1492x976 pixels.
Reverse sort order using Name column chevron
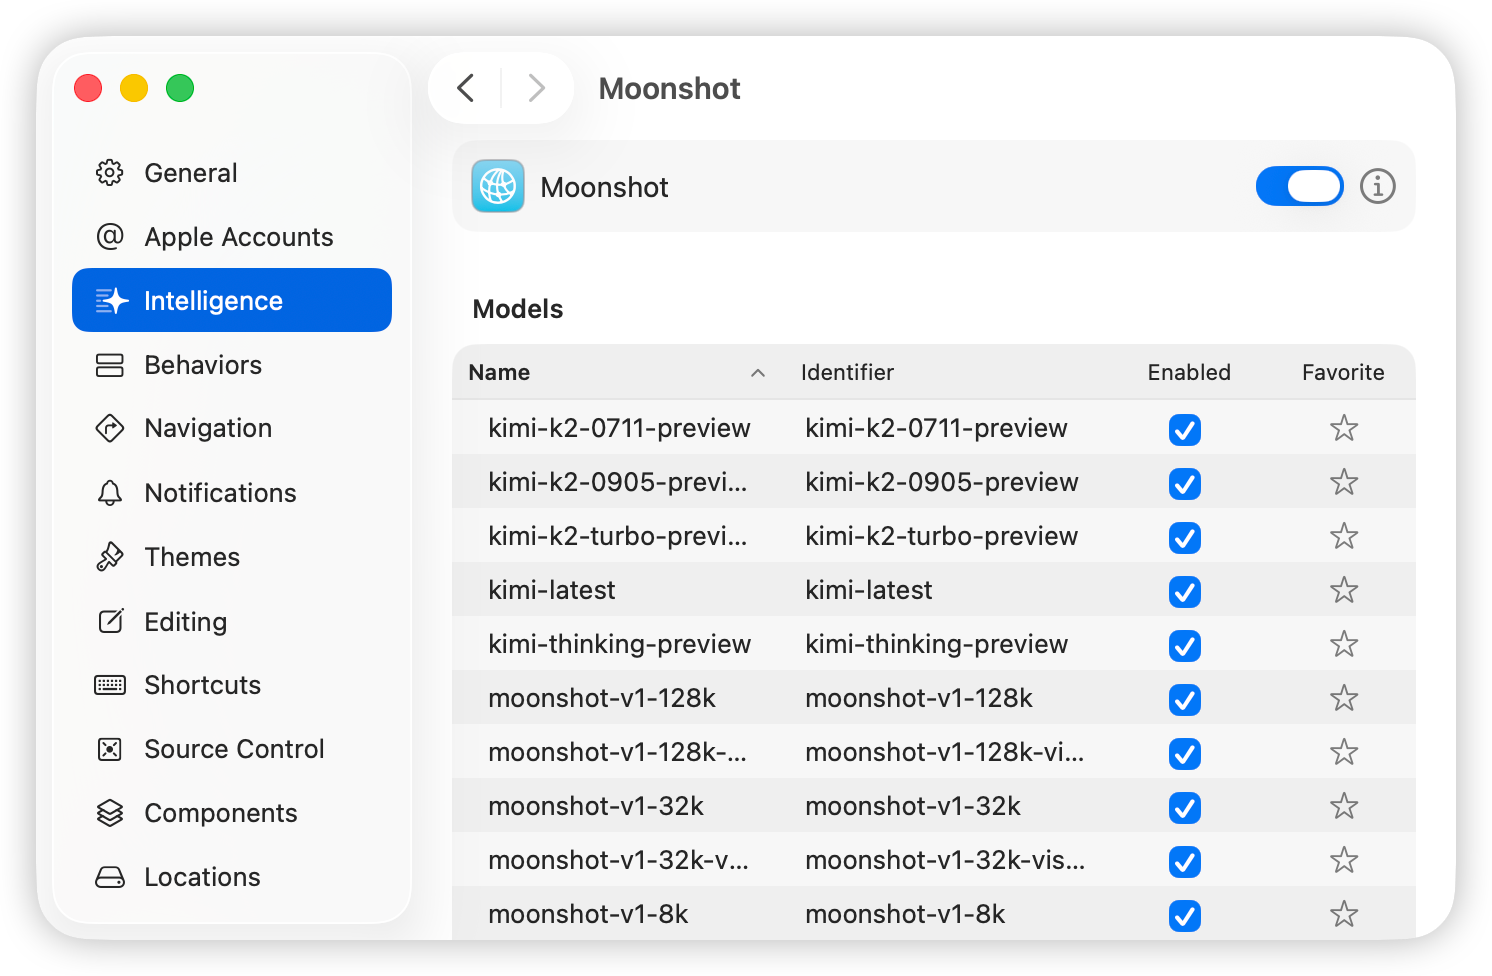click(758, 372)
